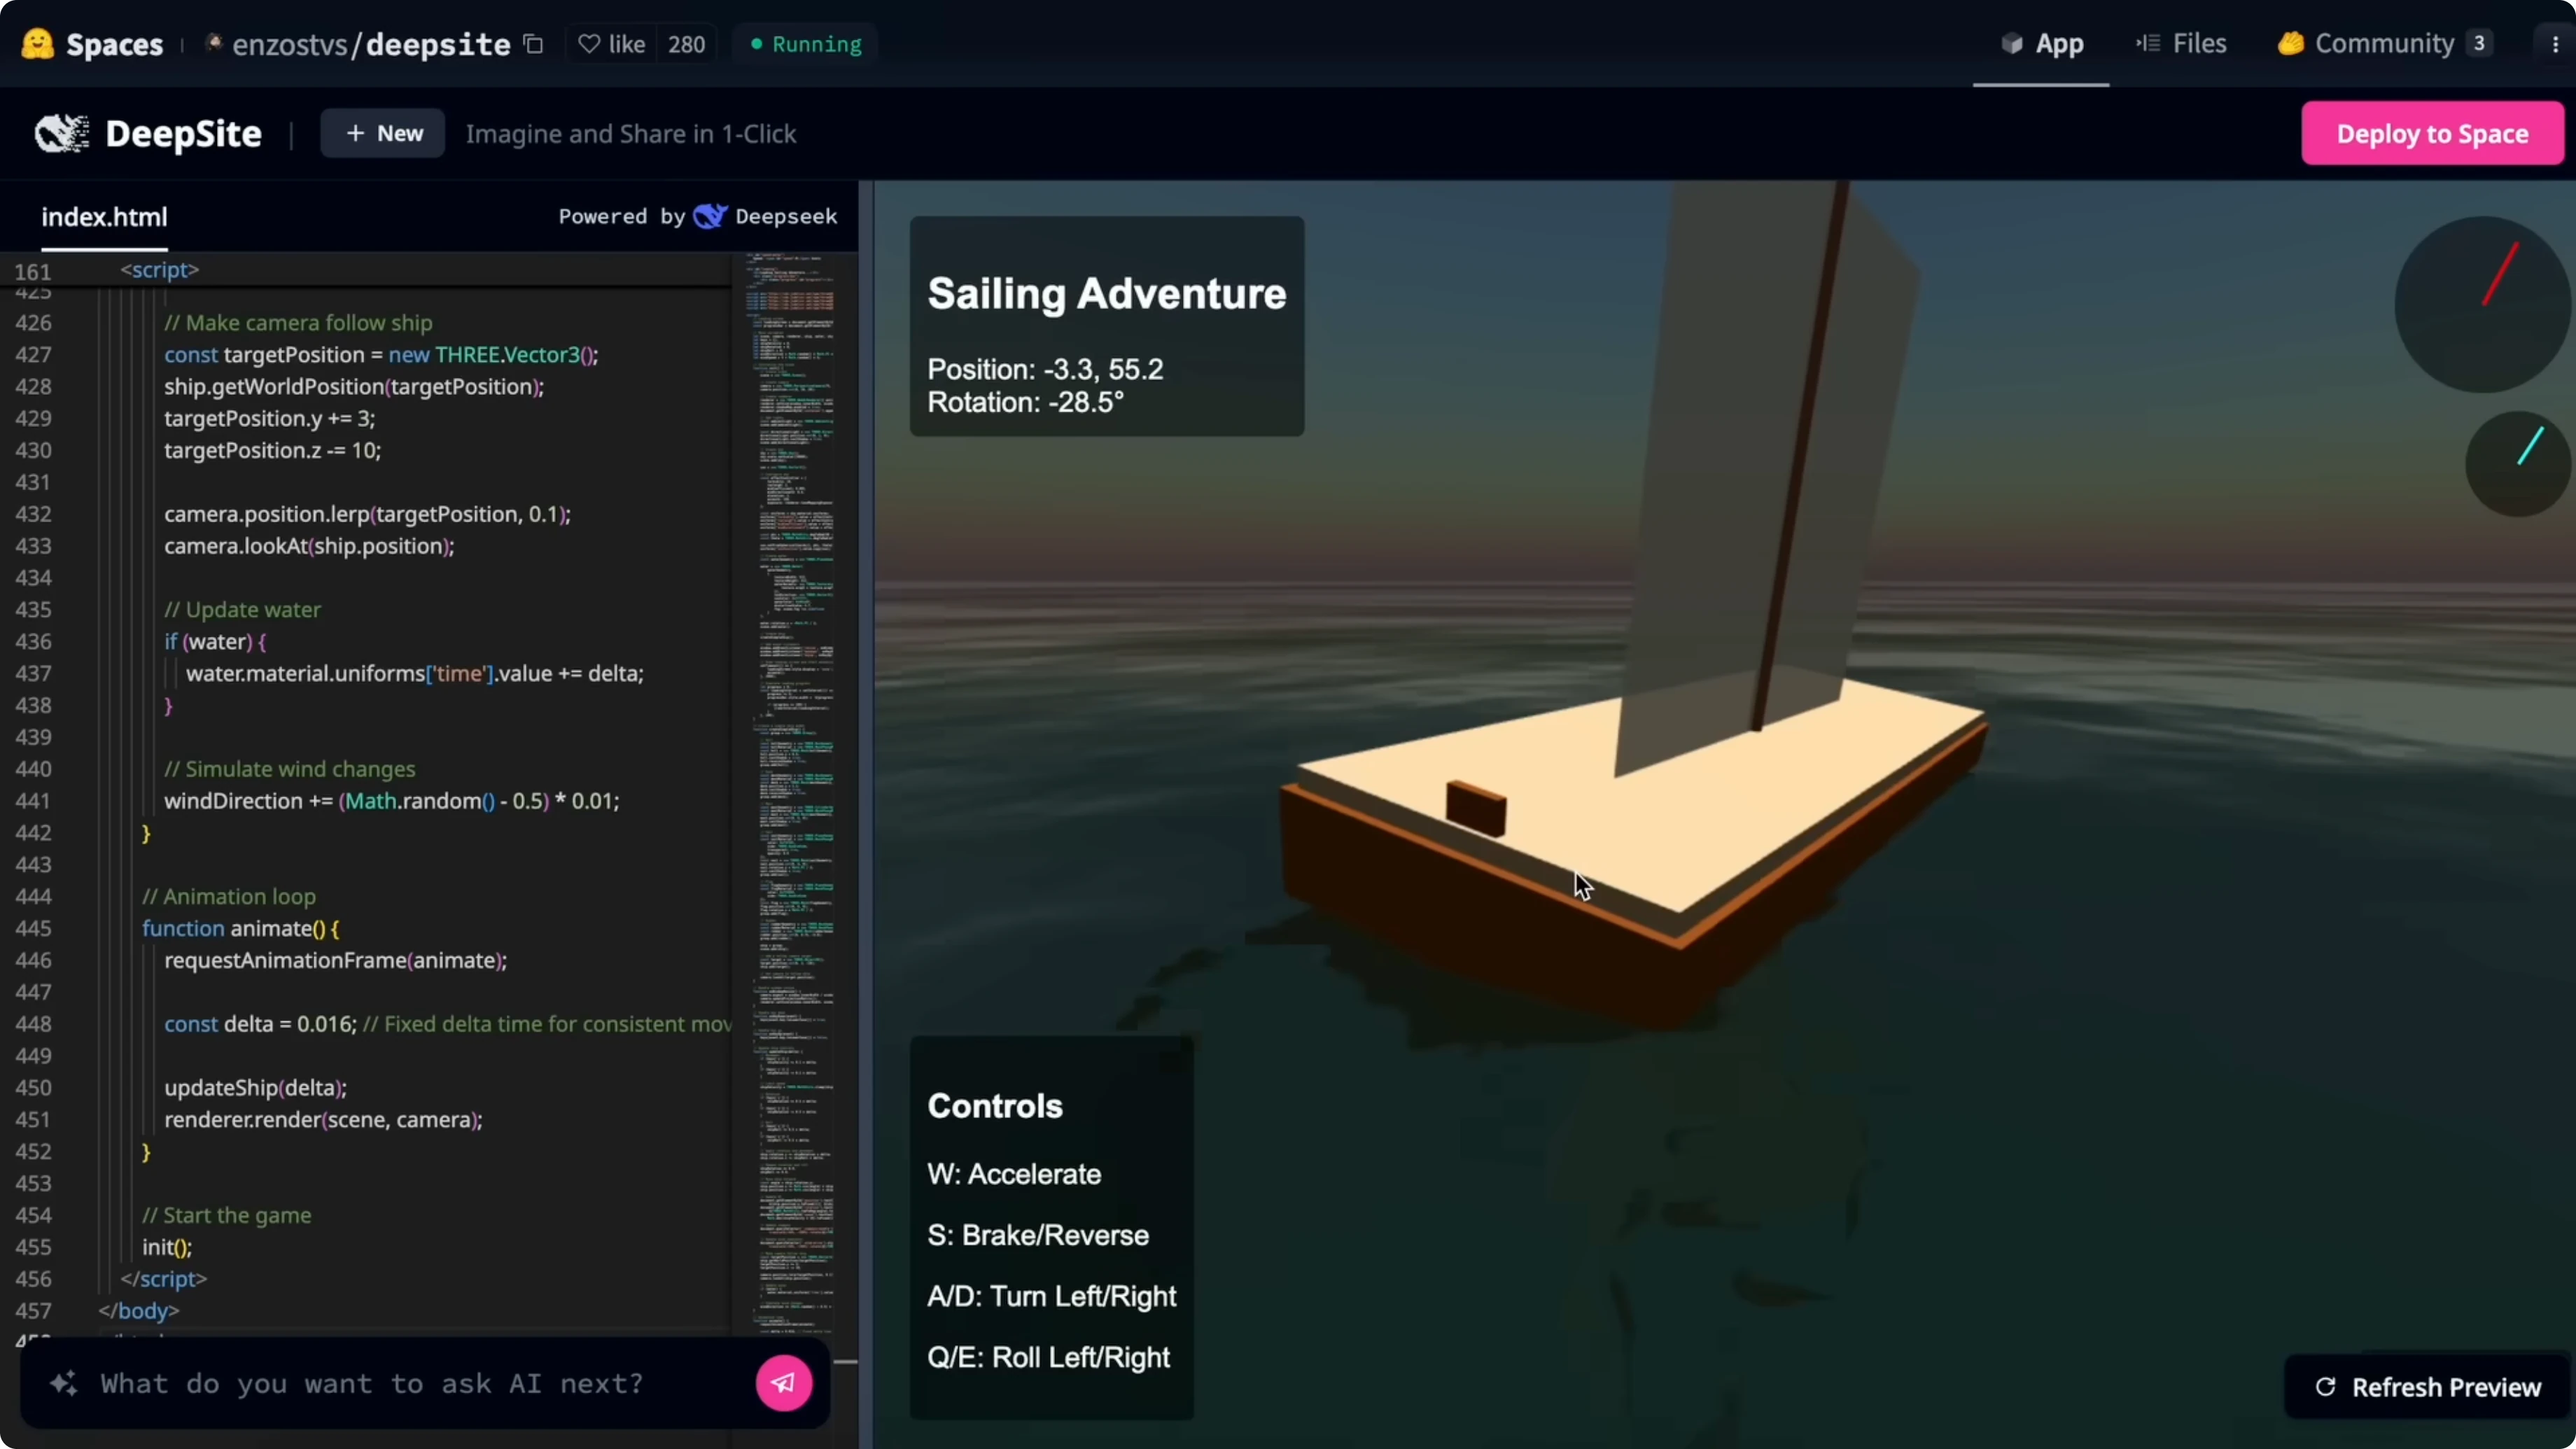Click Deploy to Space
This screenshot has width=2576, height=1449.
pos(2431,132)
